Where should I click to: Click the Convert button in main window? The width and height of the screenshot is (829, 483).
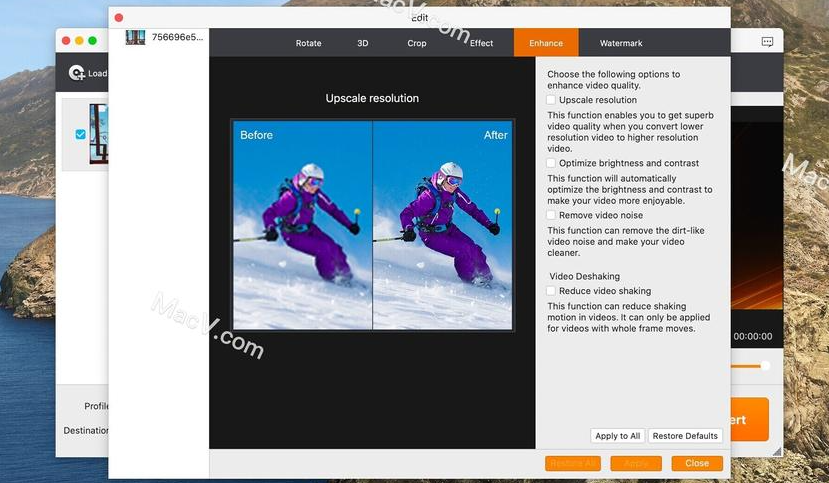tap(750, 420)
